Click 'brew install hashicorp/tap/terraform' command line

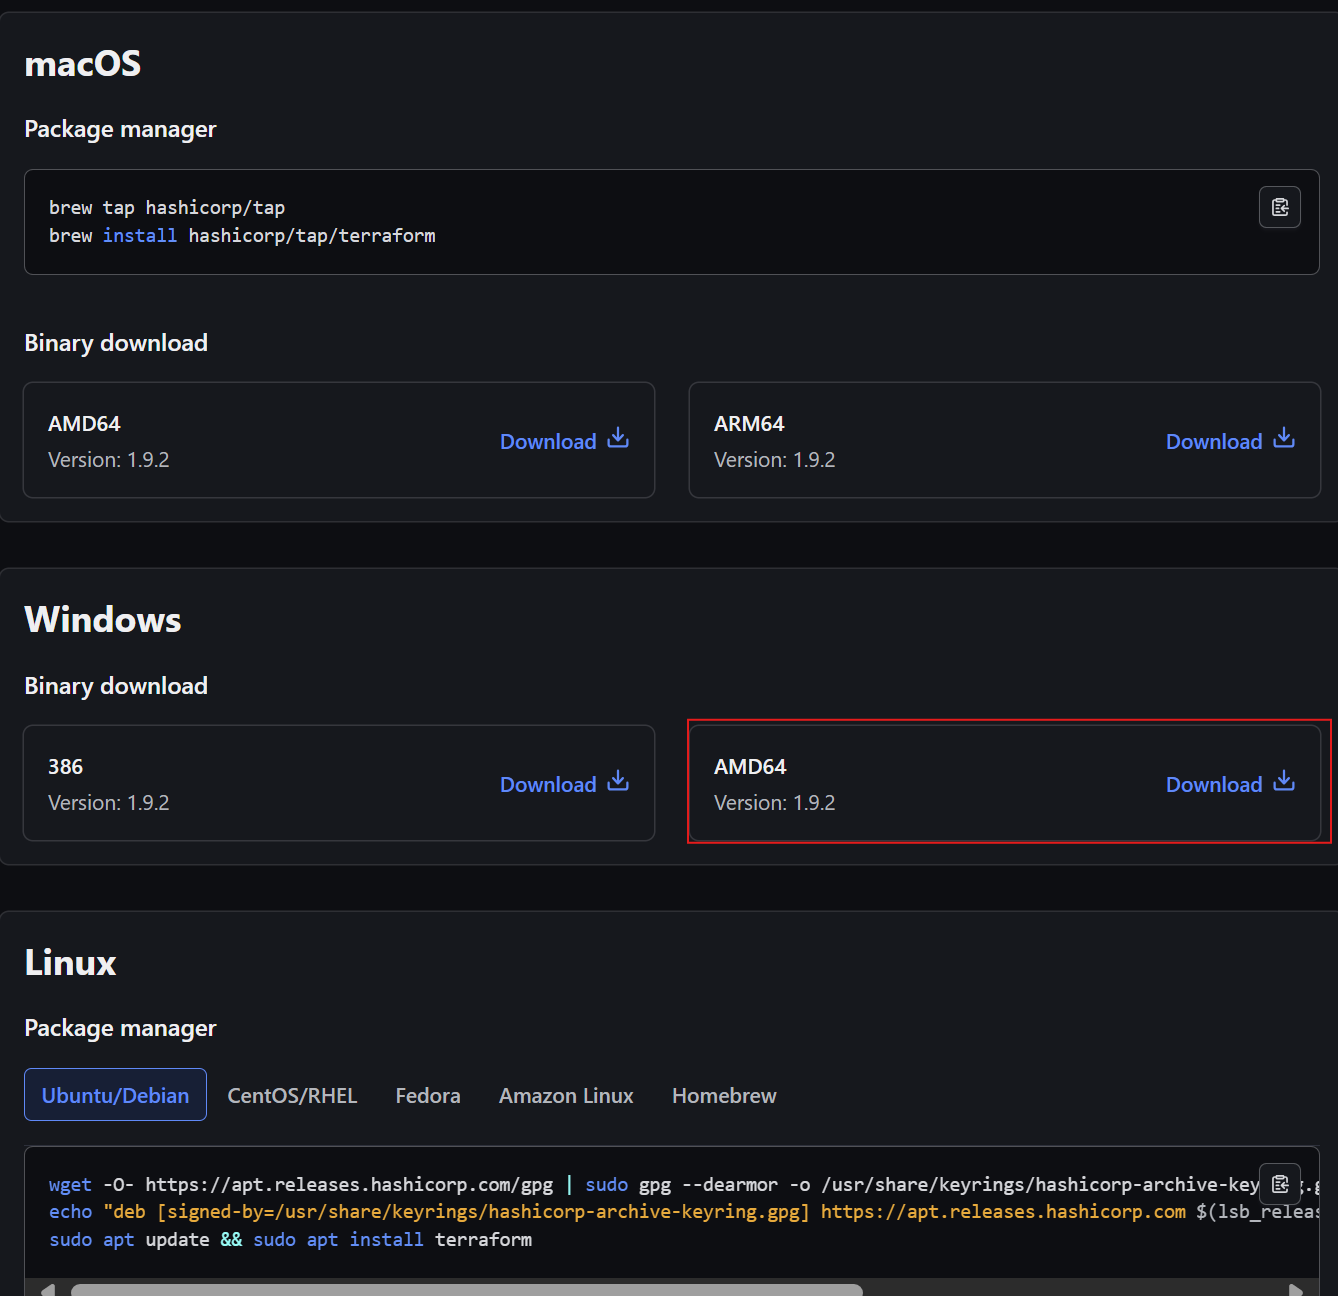(x=242, y=235)
